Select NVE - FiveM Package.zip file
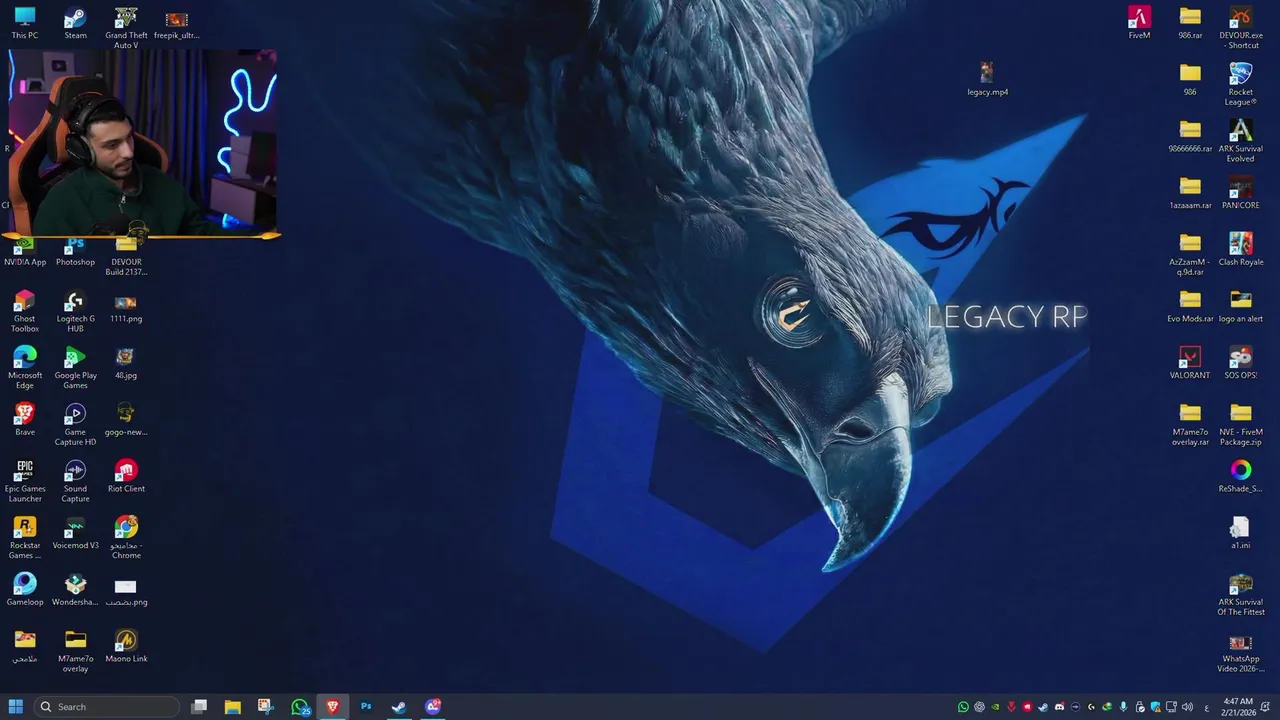The height and width of the screenshot is (720, 1280). pyautogui.click(x=1241, y=425)
